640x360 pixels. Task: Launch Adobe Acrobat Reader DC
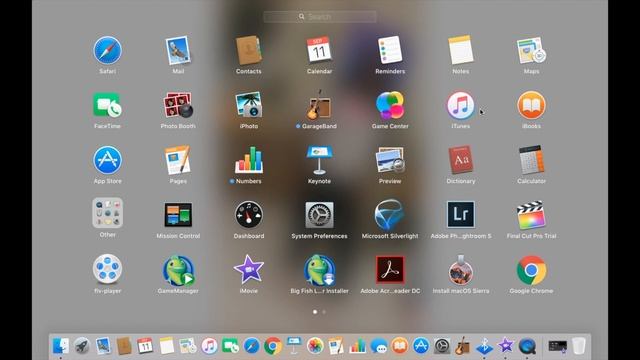click(x=390, y=269)
